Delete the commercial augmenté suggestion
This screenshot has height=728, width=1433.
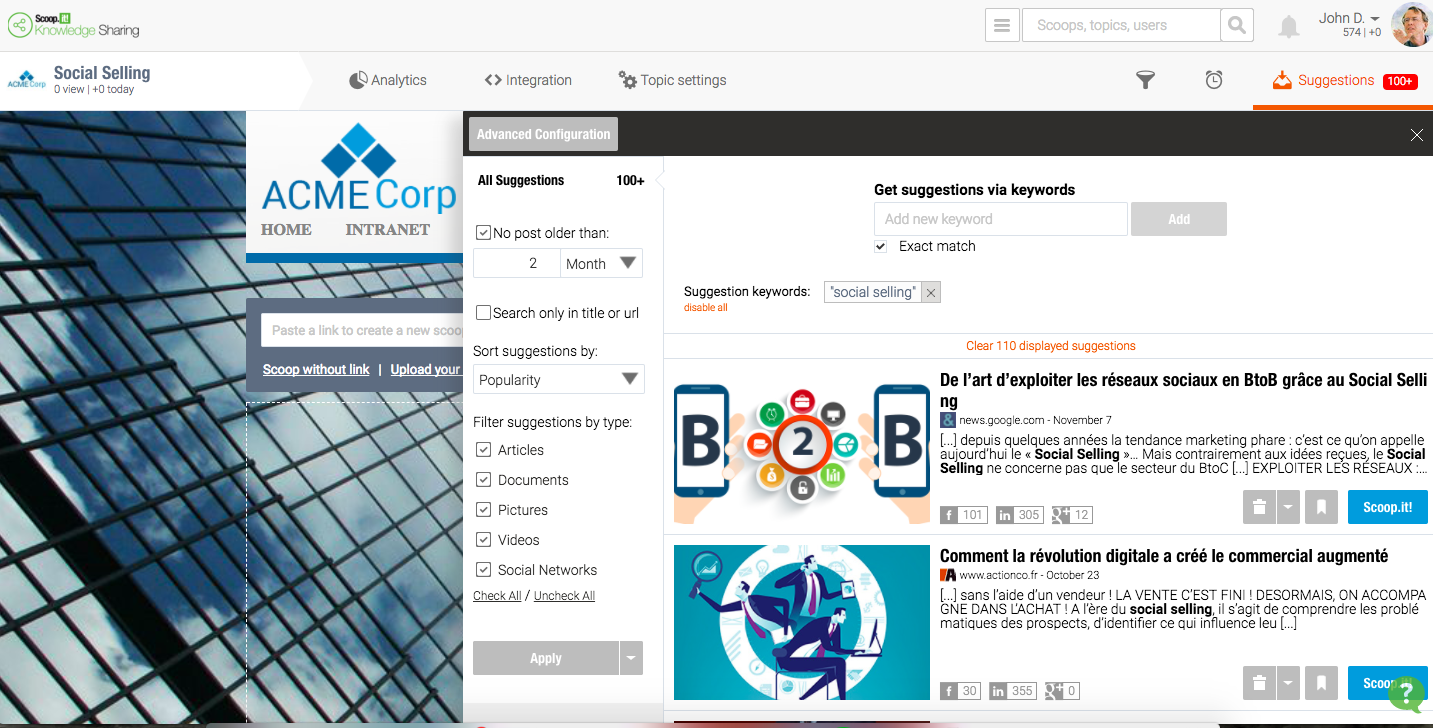1259,683
